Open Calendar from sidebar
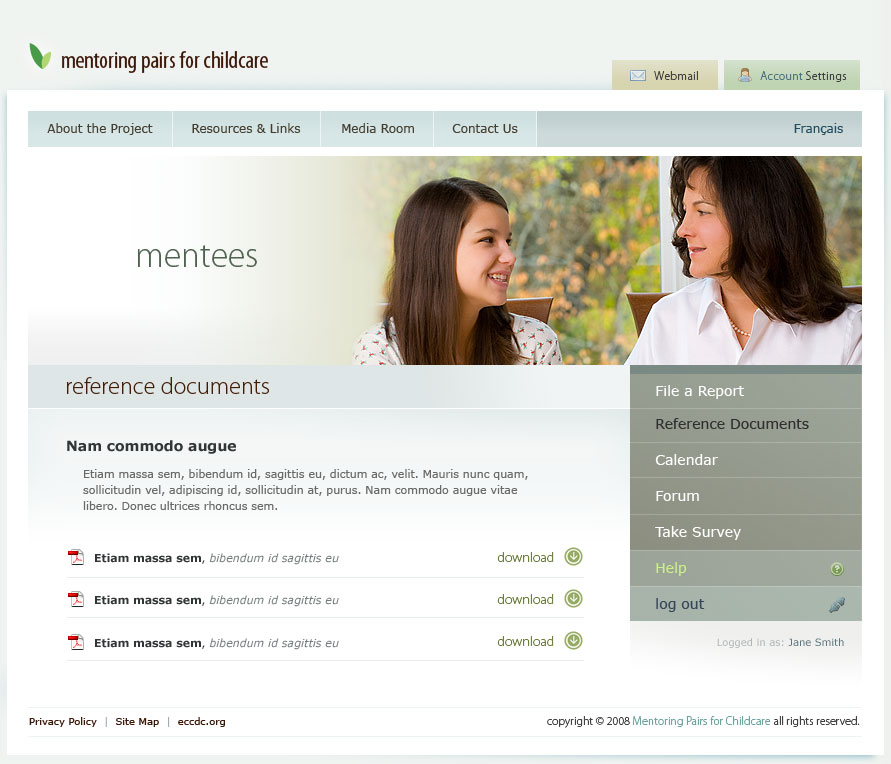 tap(746, 460)
